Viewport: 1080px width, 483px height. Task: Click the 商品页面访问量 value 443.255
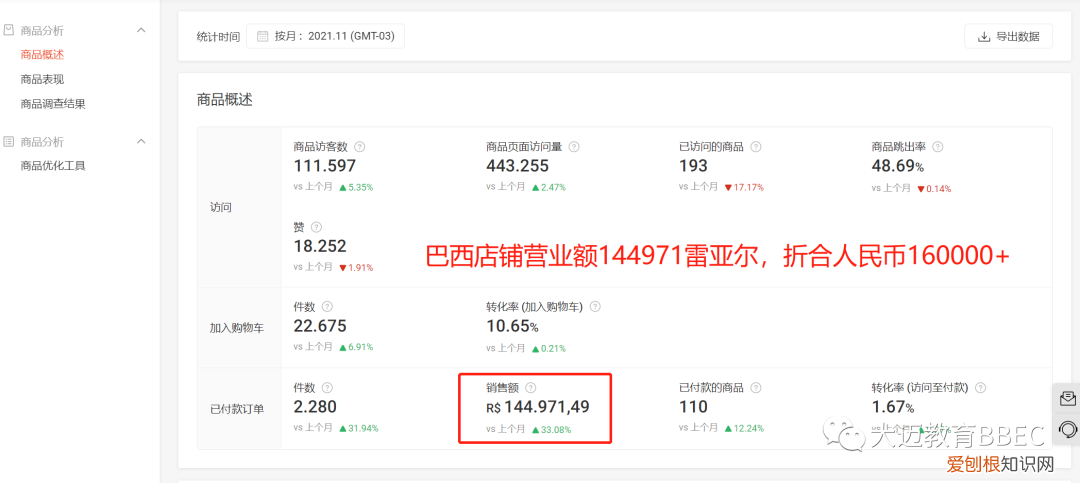click(x=517, y=166)
